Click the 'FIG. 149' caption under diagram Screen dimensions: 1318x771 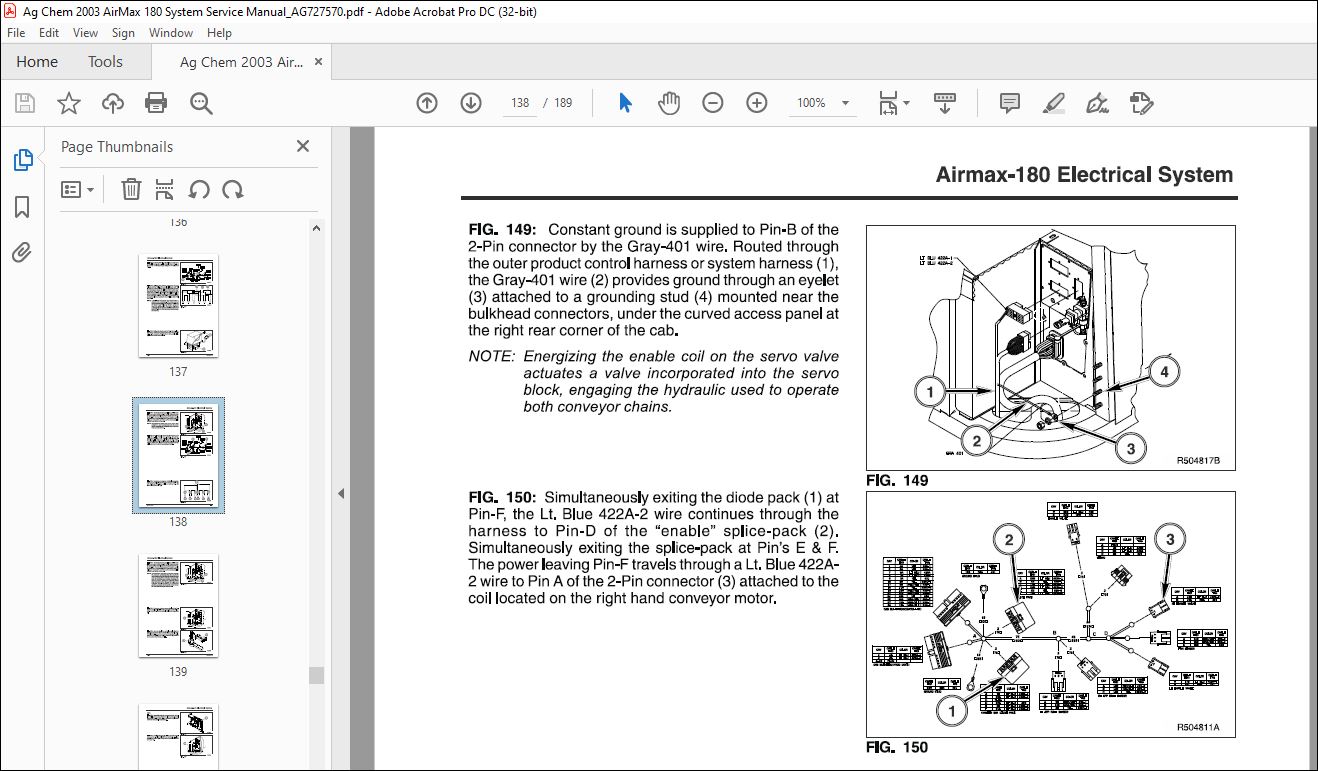click(897, 481)
